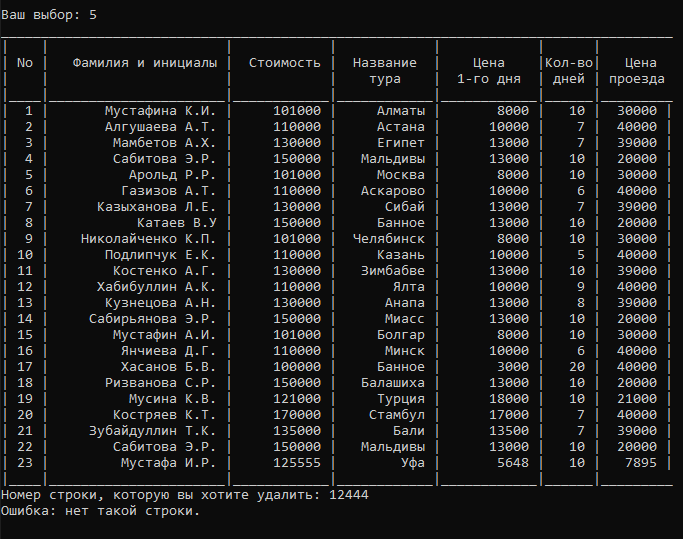683x539 pixels.
Task: Select the 'Фамилия и инициалы' column header
Action: click(x=145, y=63)
